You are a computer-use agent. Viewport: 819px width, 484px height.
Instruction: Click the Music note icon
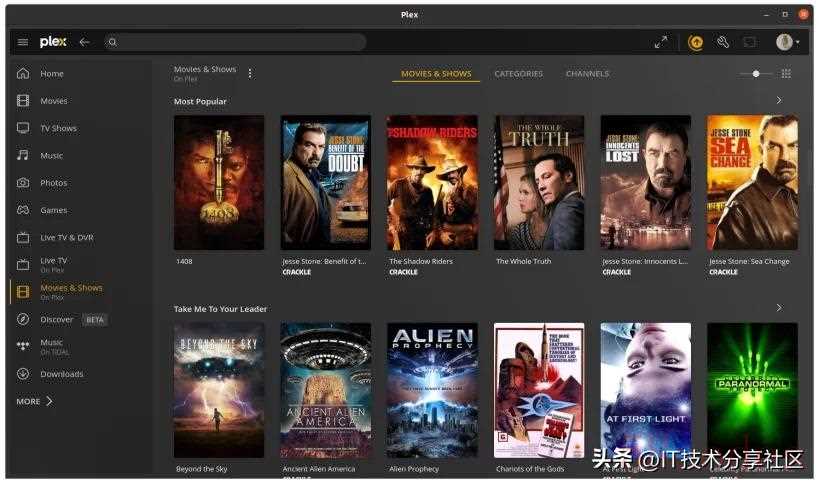(23, 155)
